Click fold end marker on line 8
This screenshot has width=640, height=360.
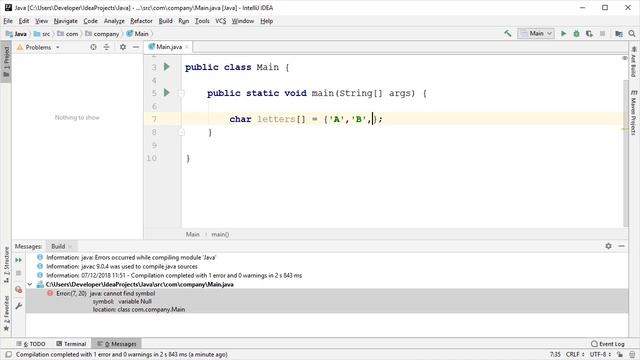[x=182, y=132]
